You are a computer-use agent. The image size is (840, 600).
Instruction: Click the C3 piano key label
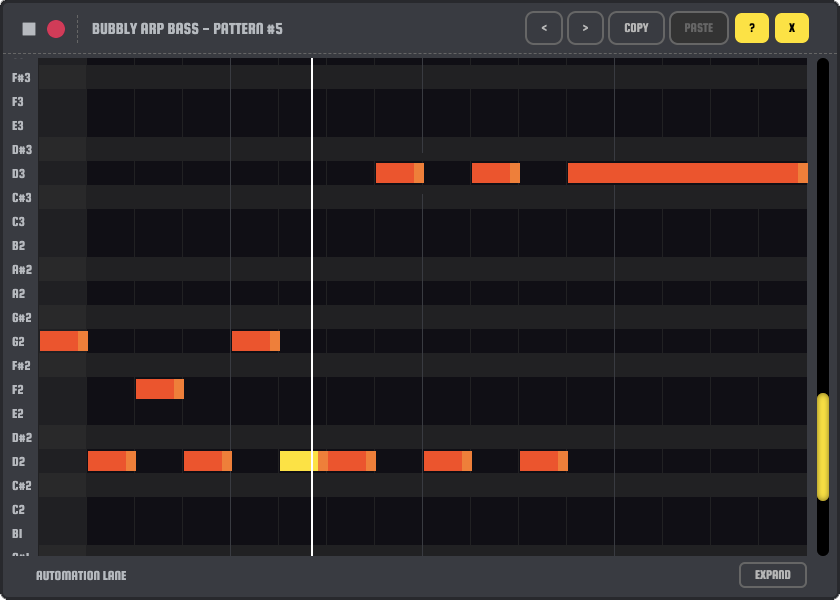point(19,221)
